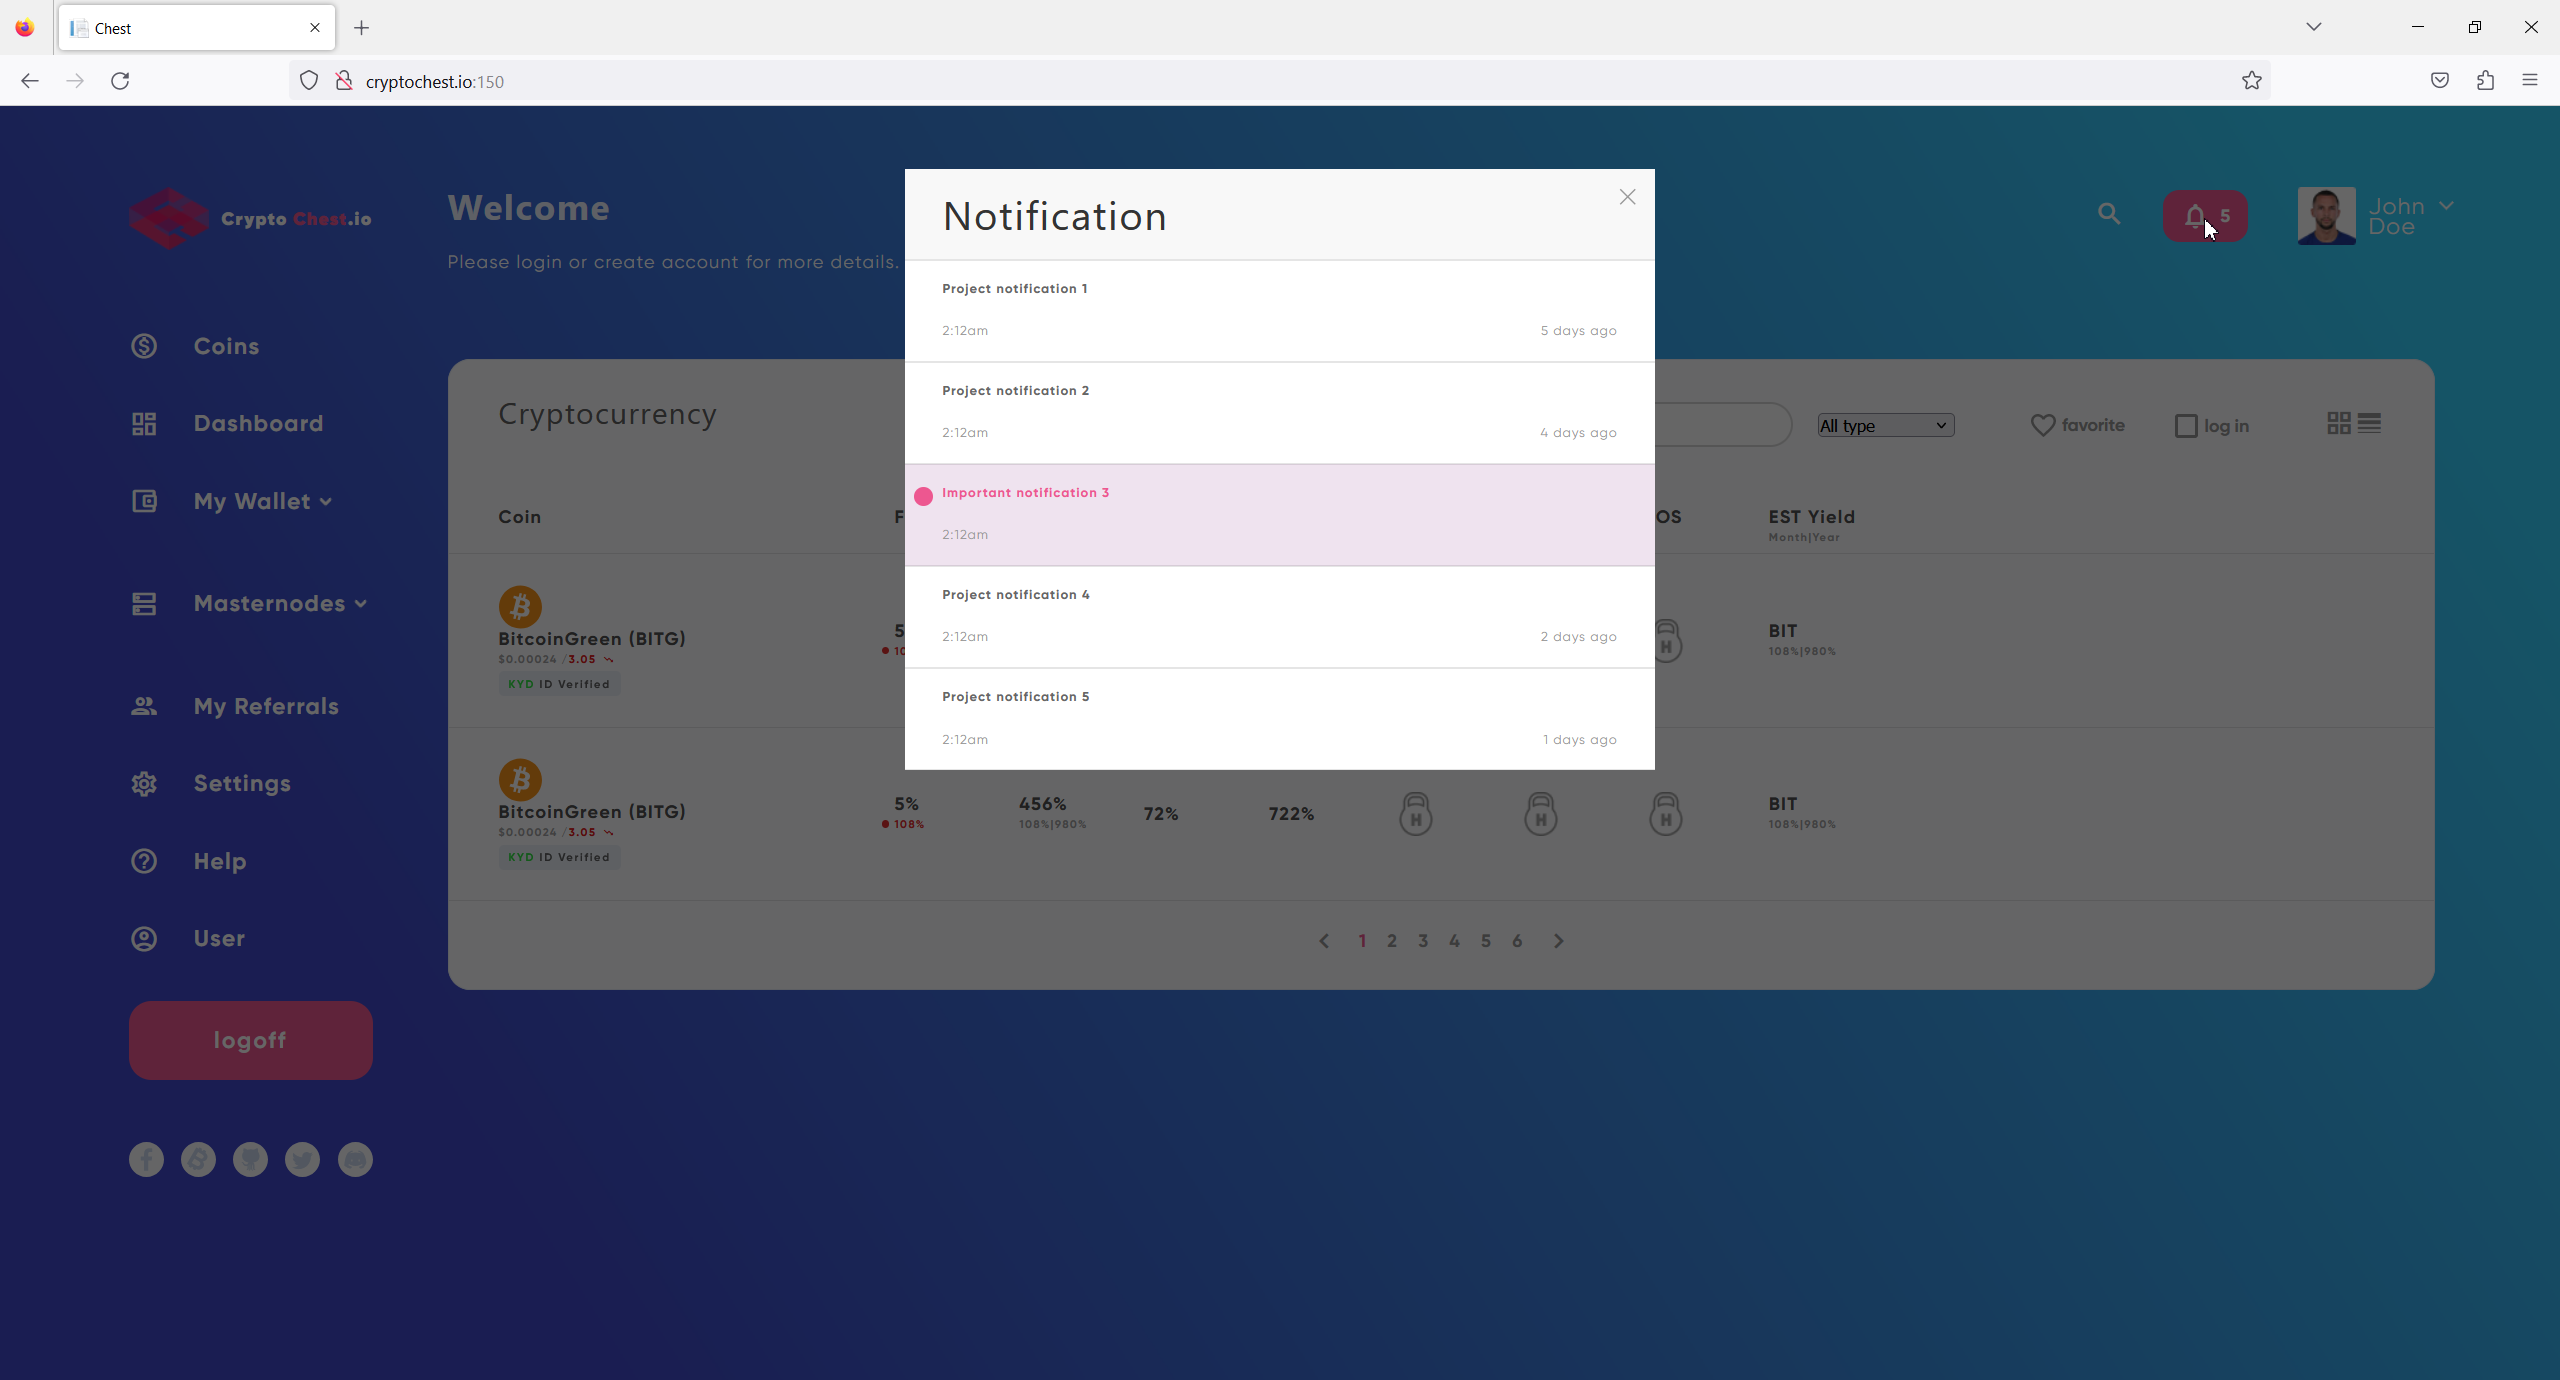Switch to list view icon
Screen dimensions: 2560x1380
tap(2369, 424)
